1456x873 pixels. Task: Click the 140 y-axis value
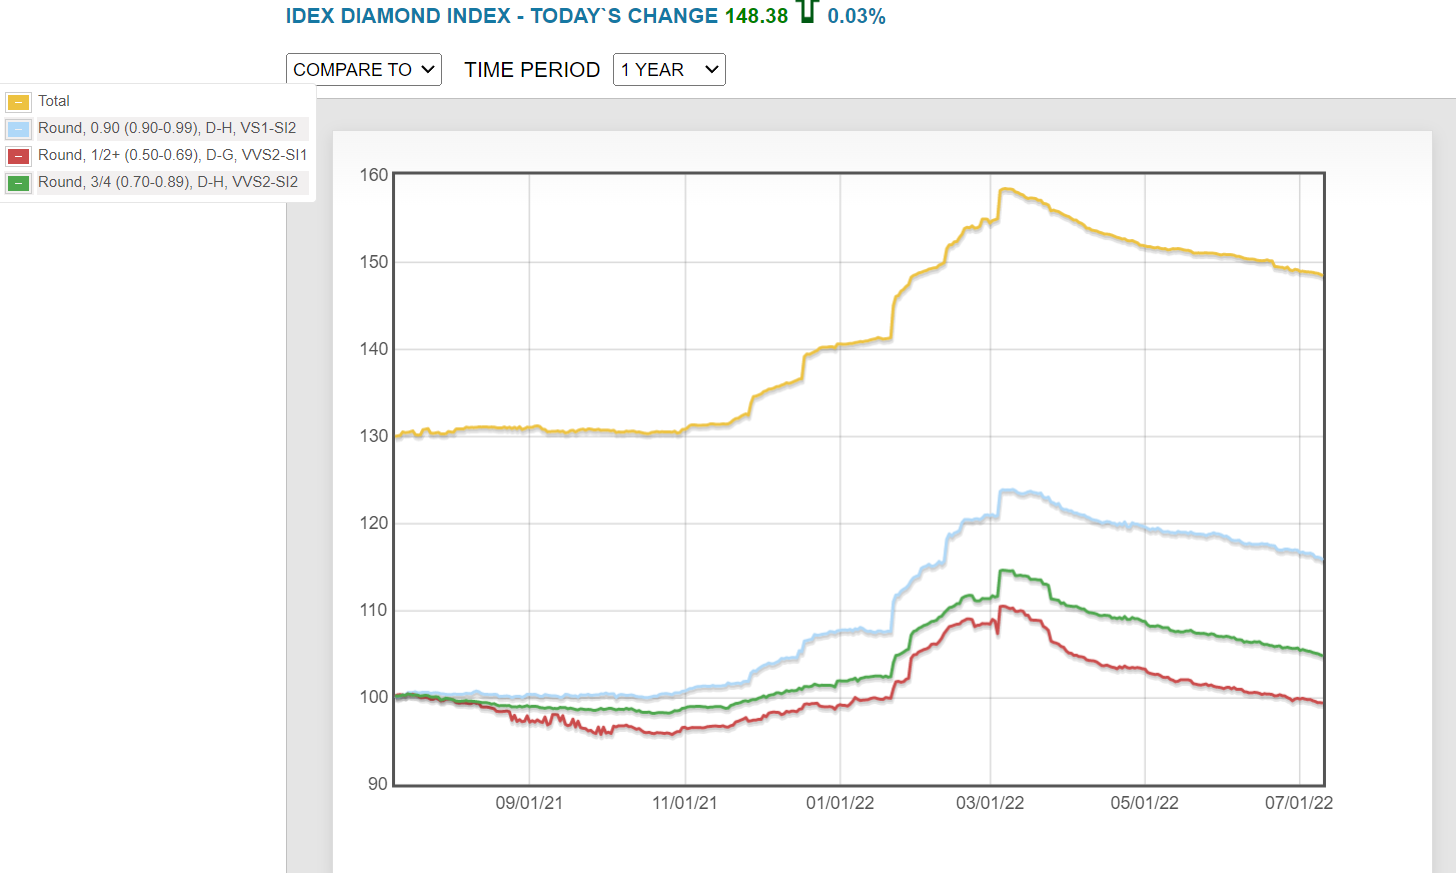(x=374, y=349)
